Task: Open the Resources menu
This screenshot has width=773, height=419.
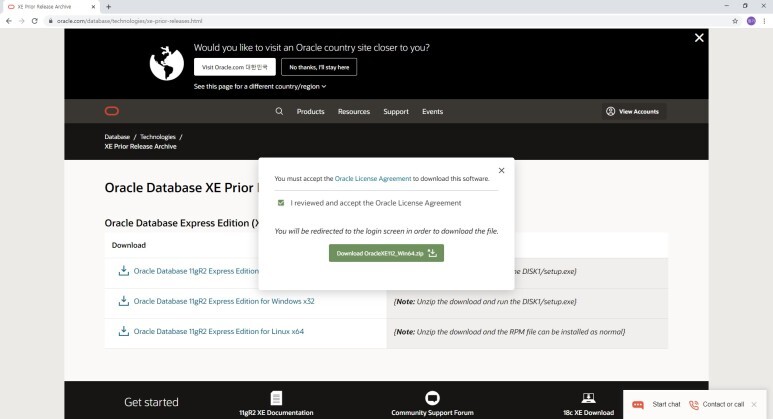Action: (x=354, y=111)
